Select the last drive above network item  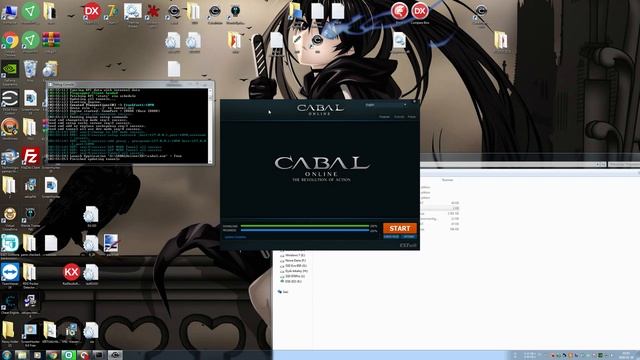click(291, 282)
